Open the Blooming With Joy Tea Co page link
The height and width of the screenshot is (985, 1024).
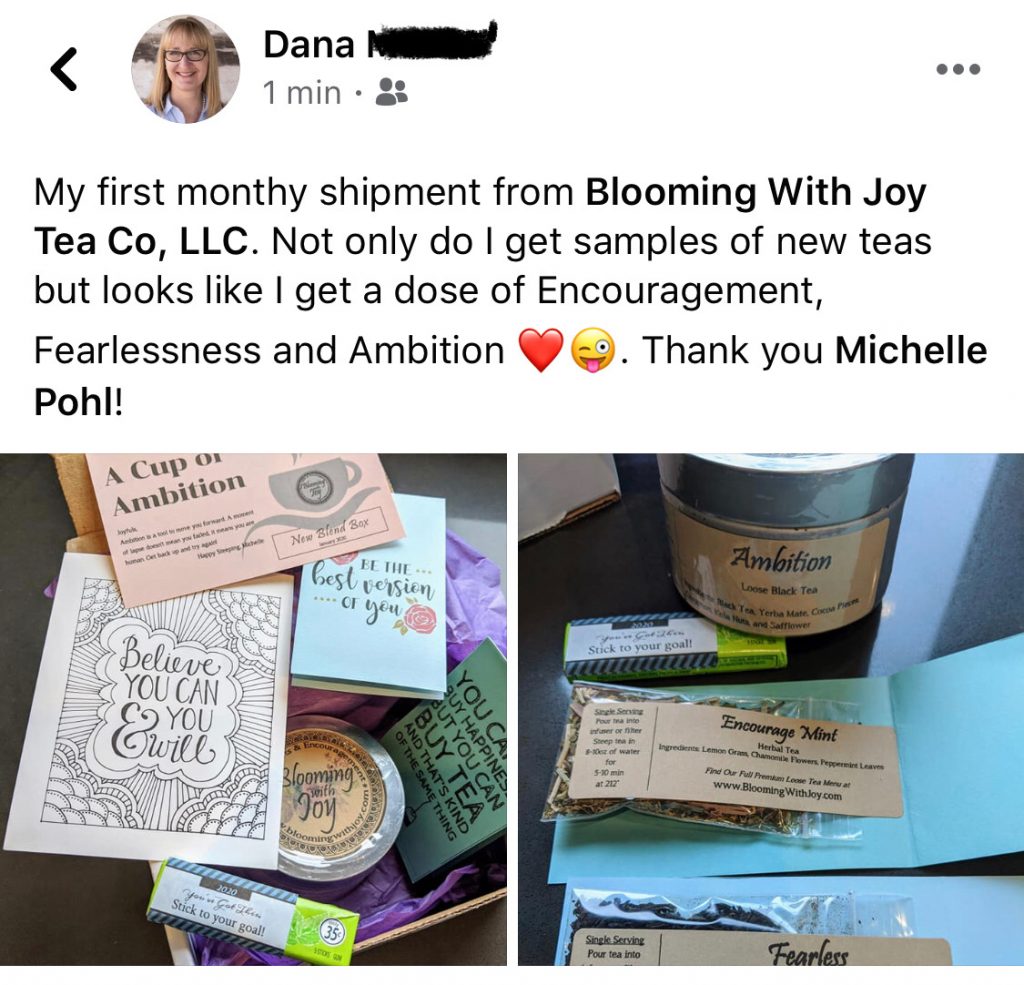click(480, 216)
